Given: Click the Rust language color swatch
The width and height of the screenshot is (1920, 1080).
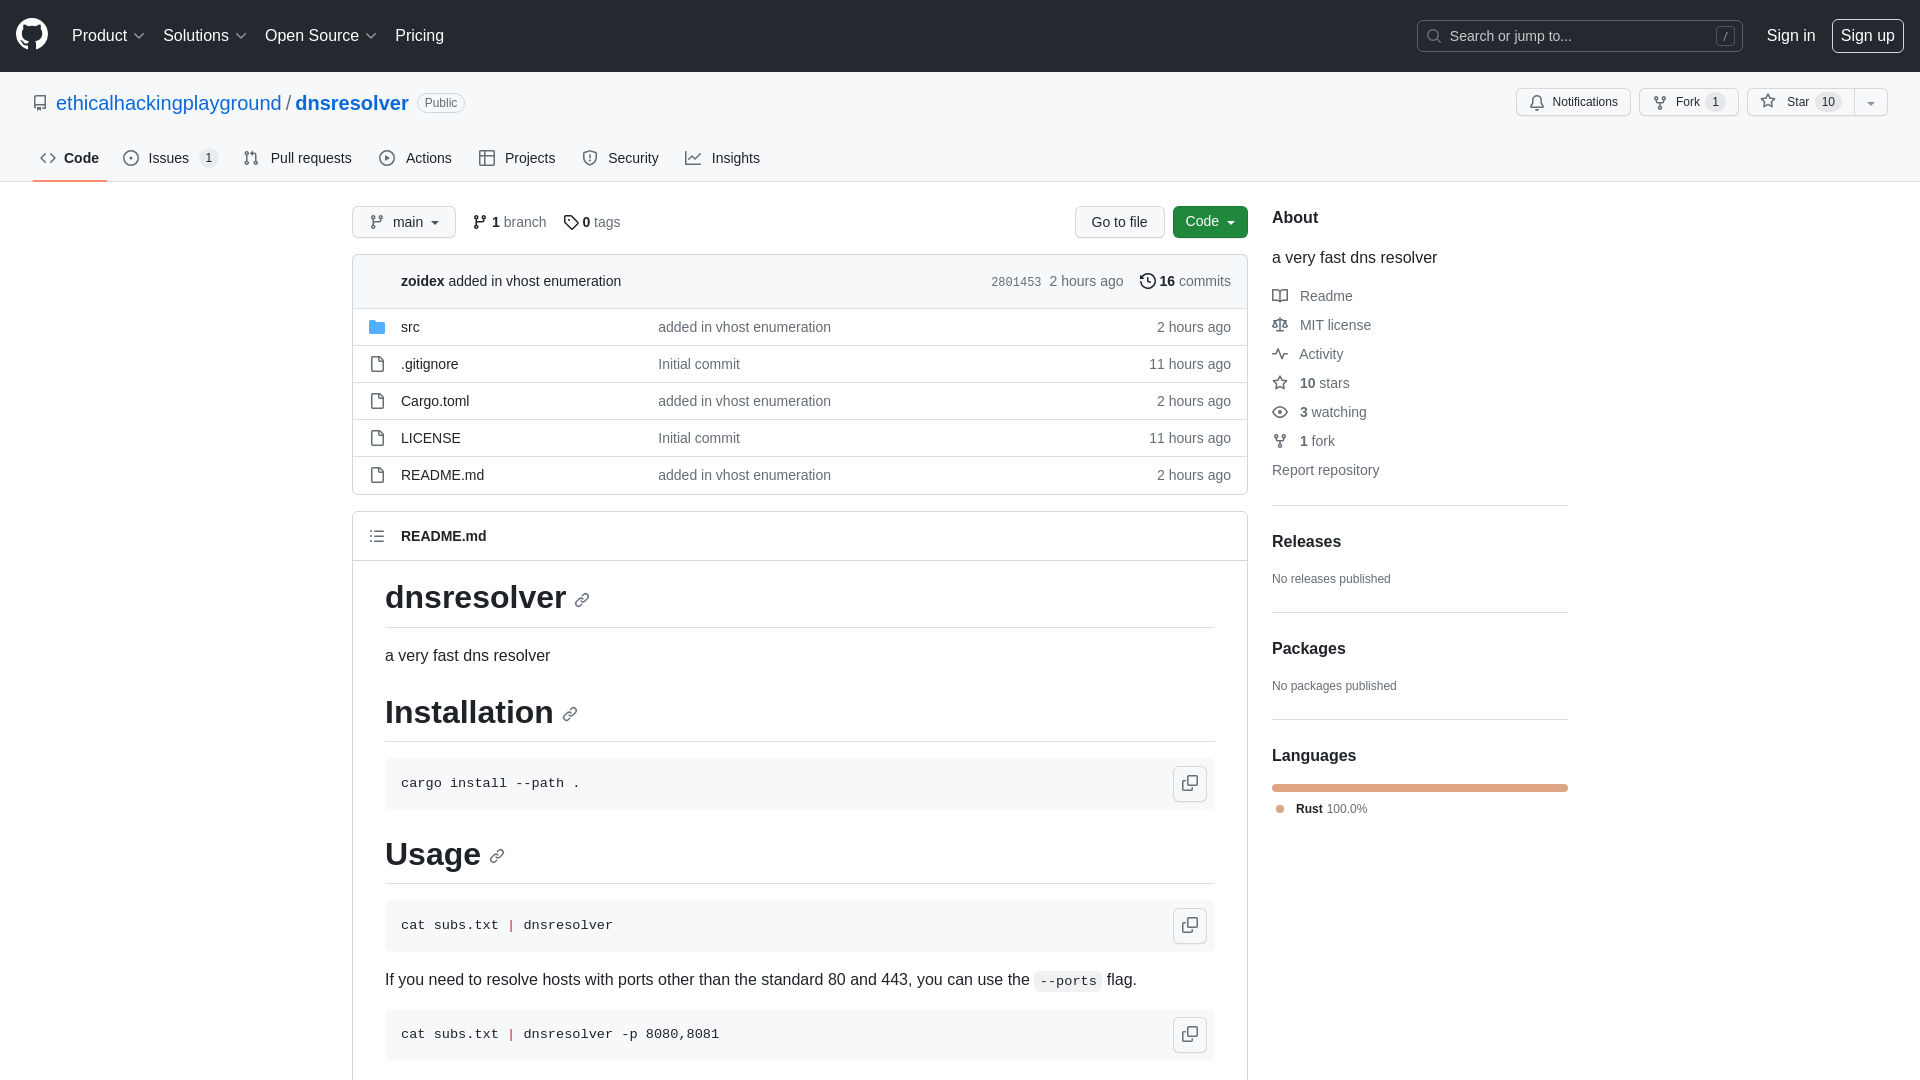Looking at the screenshot, I should coord(1280,808).
